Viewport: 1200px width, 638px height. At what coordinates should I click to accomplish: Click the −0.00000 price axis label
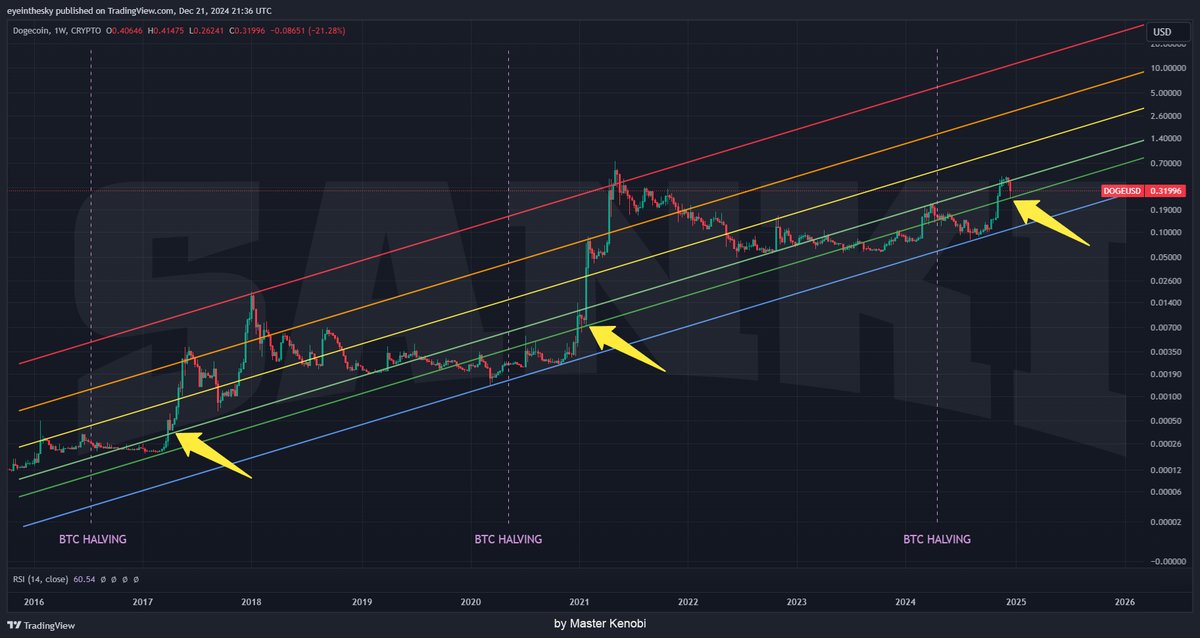point(1167,562)
